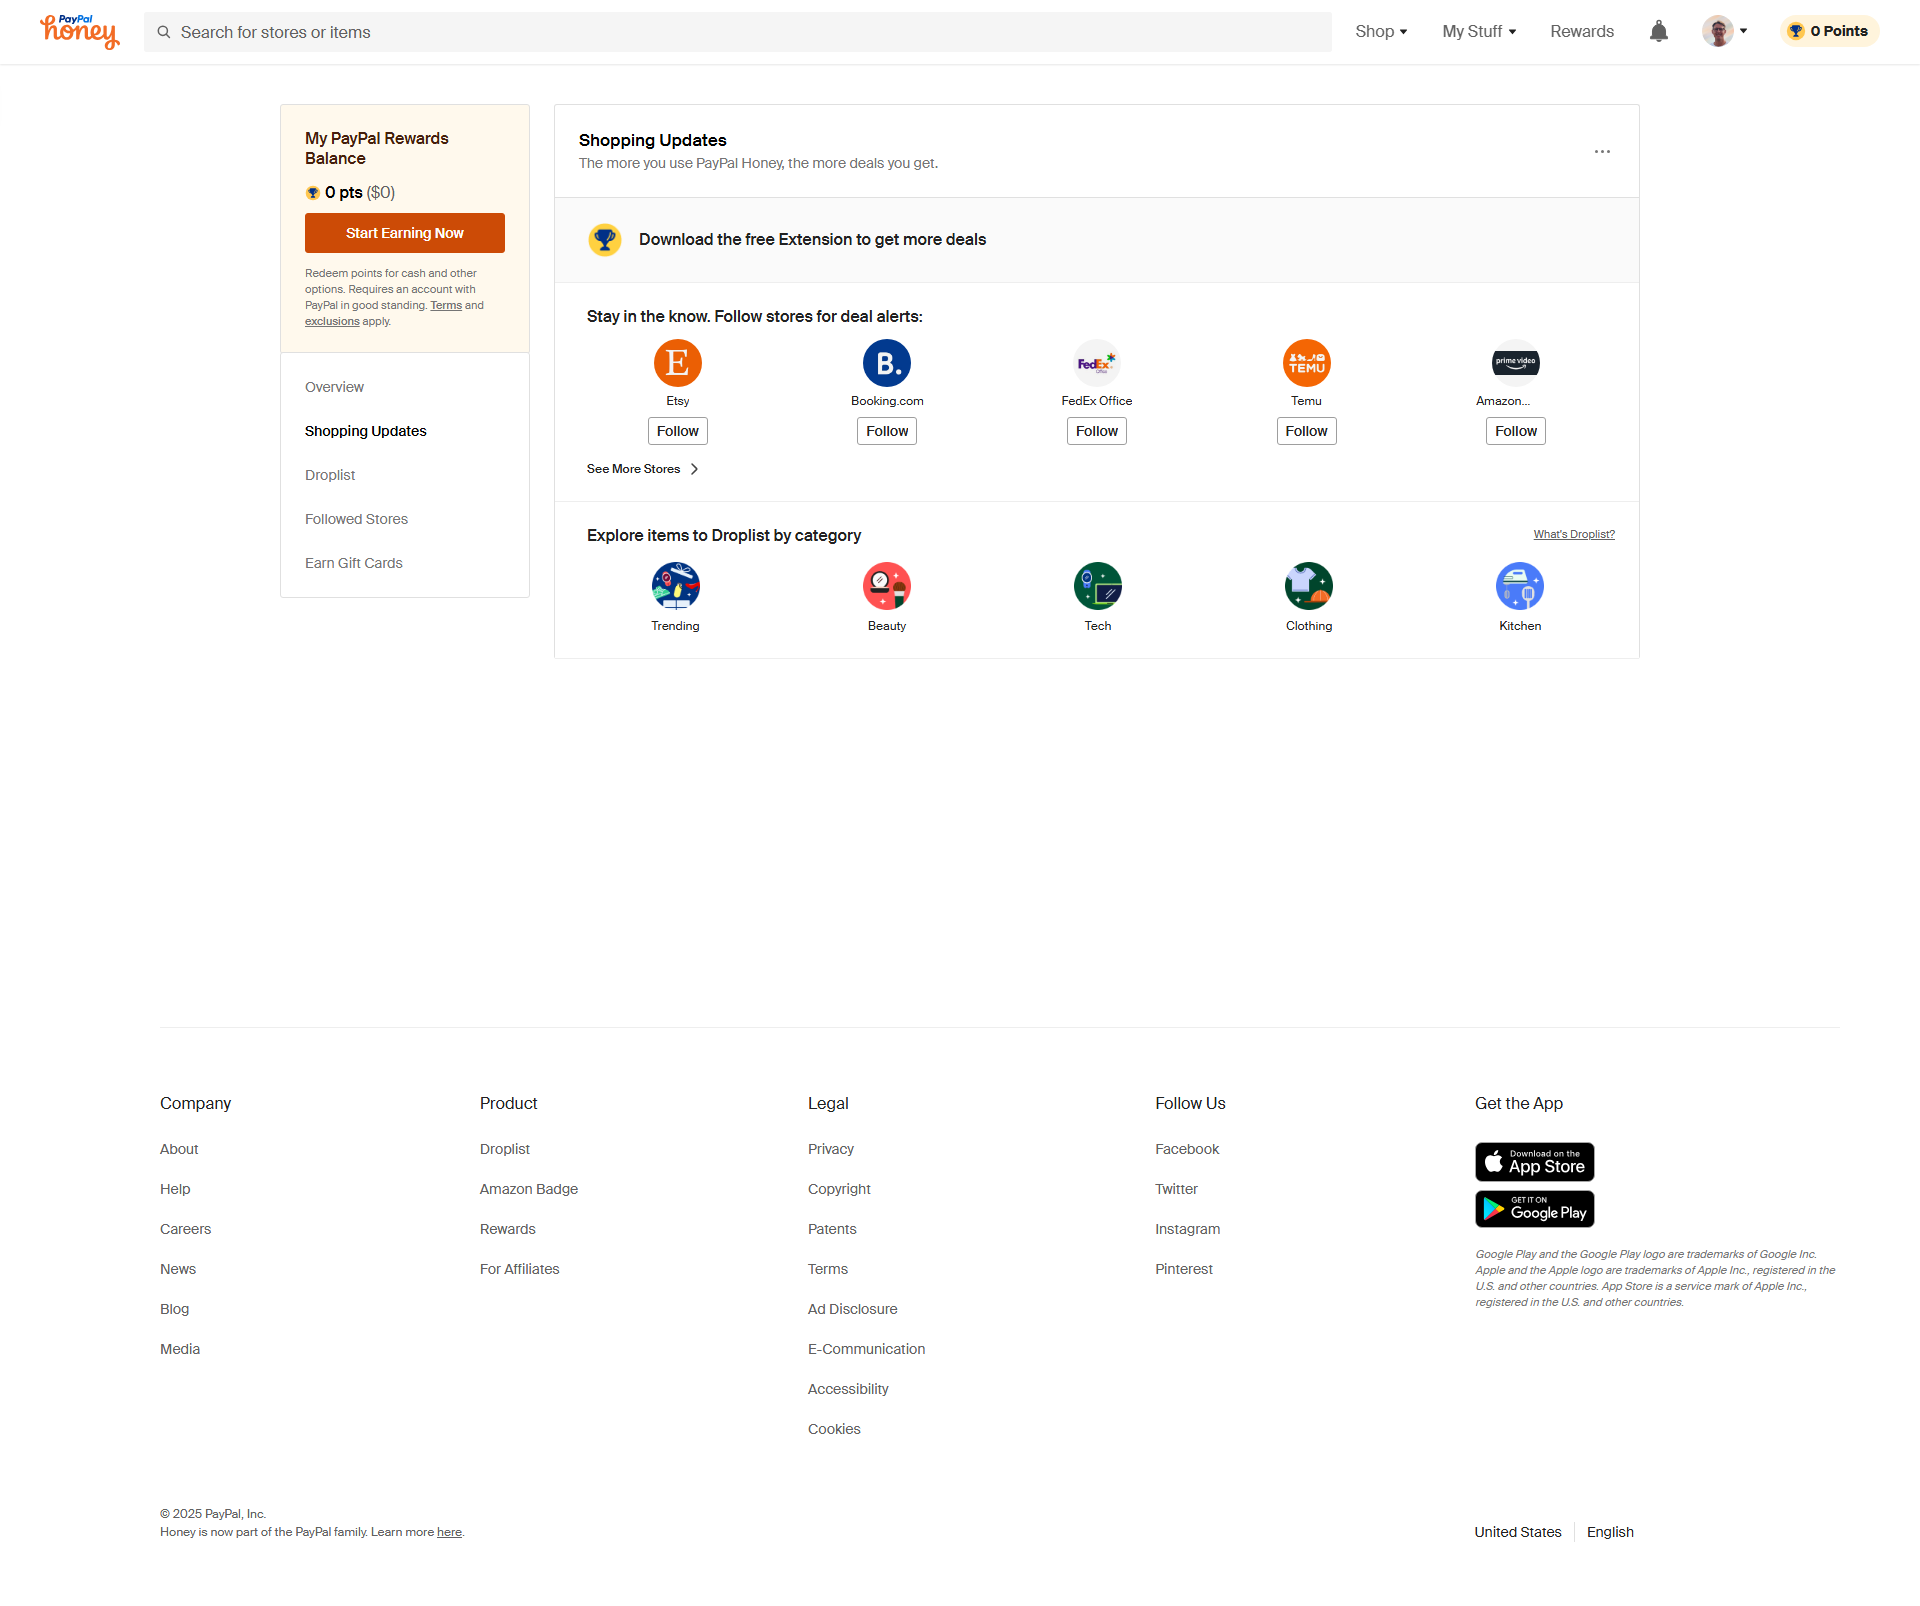Click the Download on App Store badge
Viewport: 1920px width, 1606px height.
pos(1534,1162)
